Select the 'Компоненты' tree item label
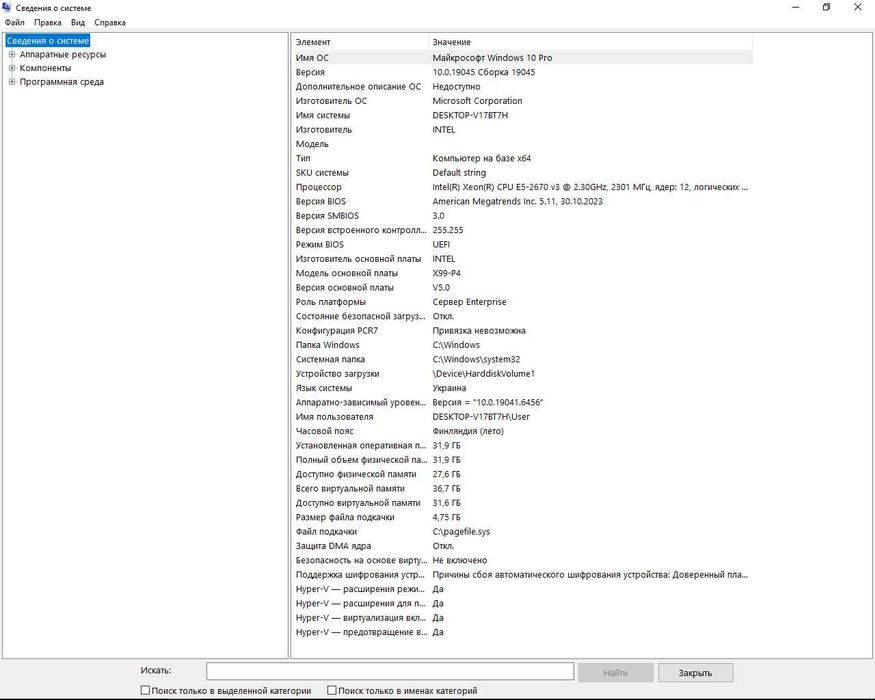 45,68
